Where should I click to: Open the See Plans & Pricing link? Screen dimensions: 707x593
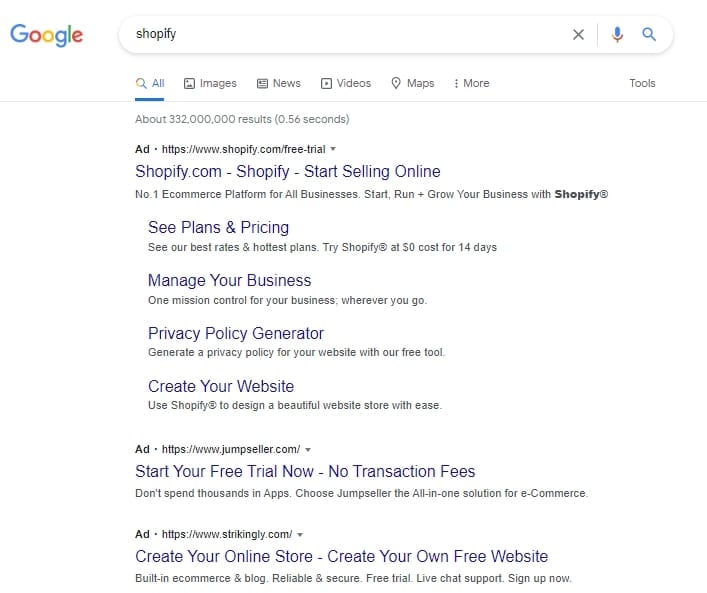(218, 227)
